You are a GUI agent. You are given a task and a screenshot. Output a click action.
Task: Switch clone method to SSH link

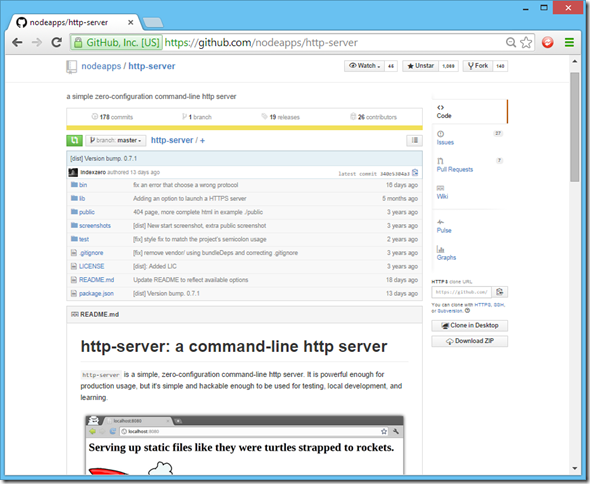(499, 305)
